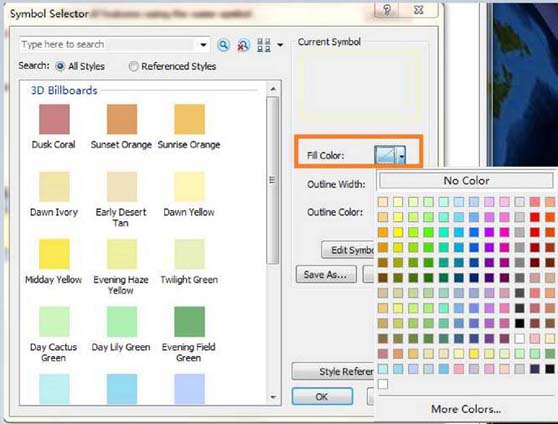Select the All Styles radio button

pos(60,67)
